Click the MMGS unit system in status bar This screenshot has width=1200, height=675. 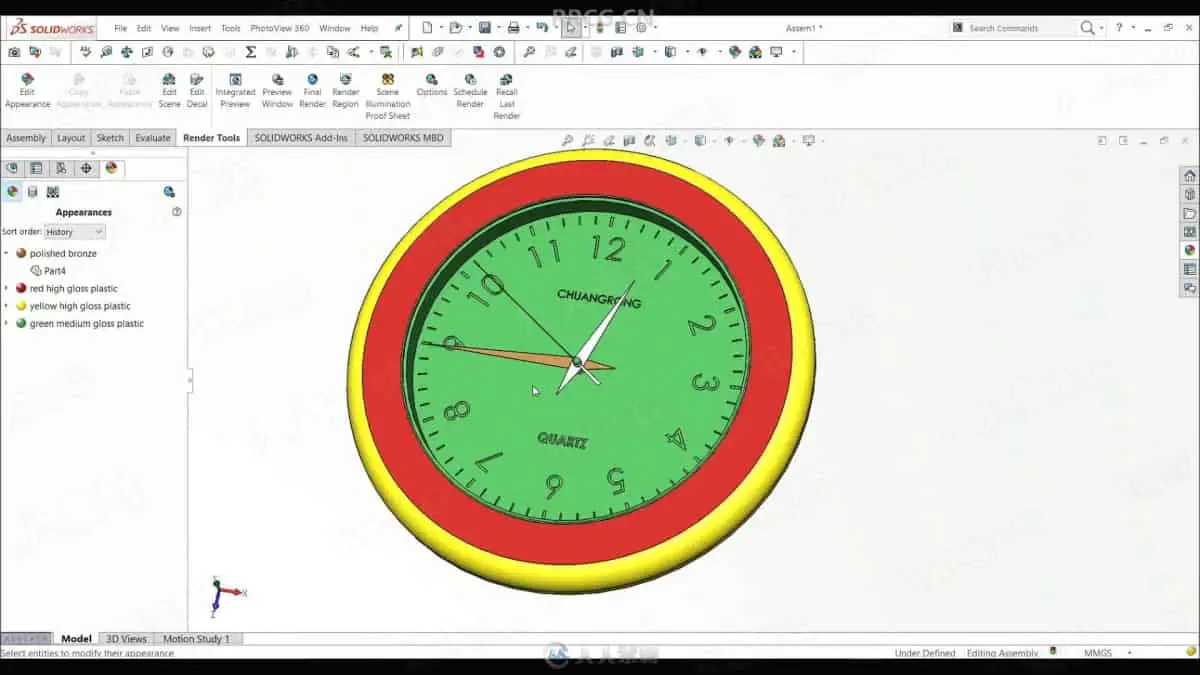tap(1098, 653)
